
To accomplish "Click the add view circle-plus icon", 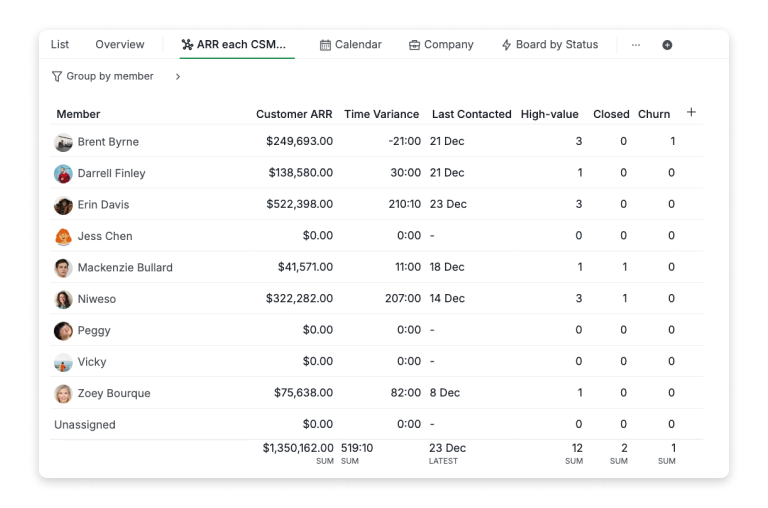I will 667,45.
